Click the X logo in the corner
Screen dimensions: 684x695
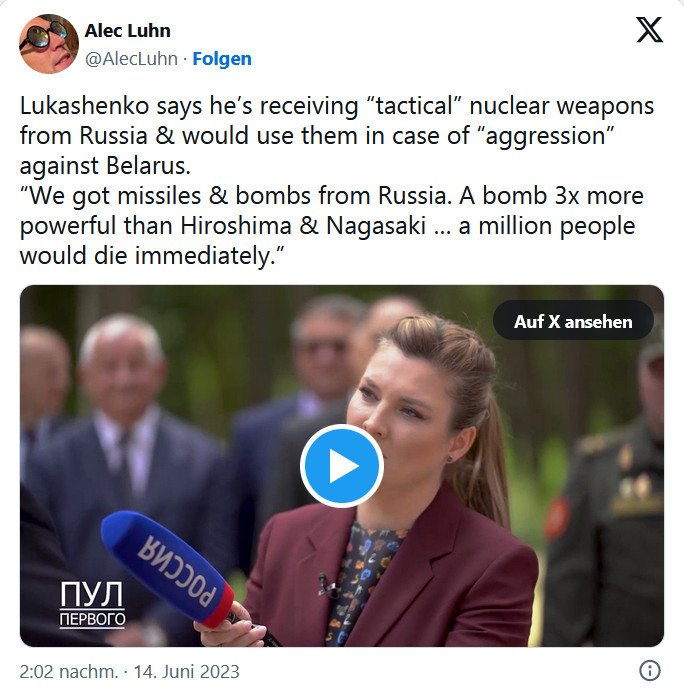pyautogui.click(x=649, y=30)
